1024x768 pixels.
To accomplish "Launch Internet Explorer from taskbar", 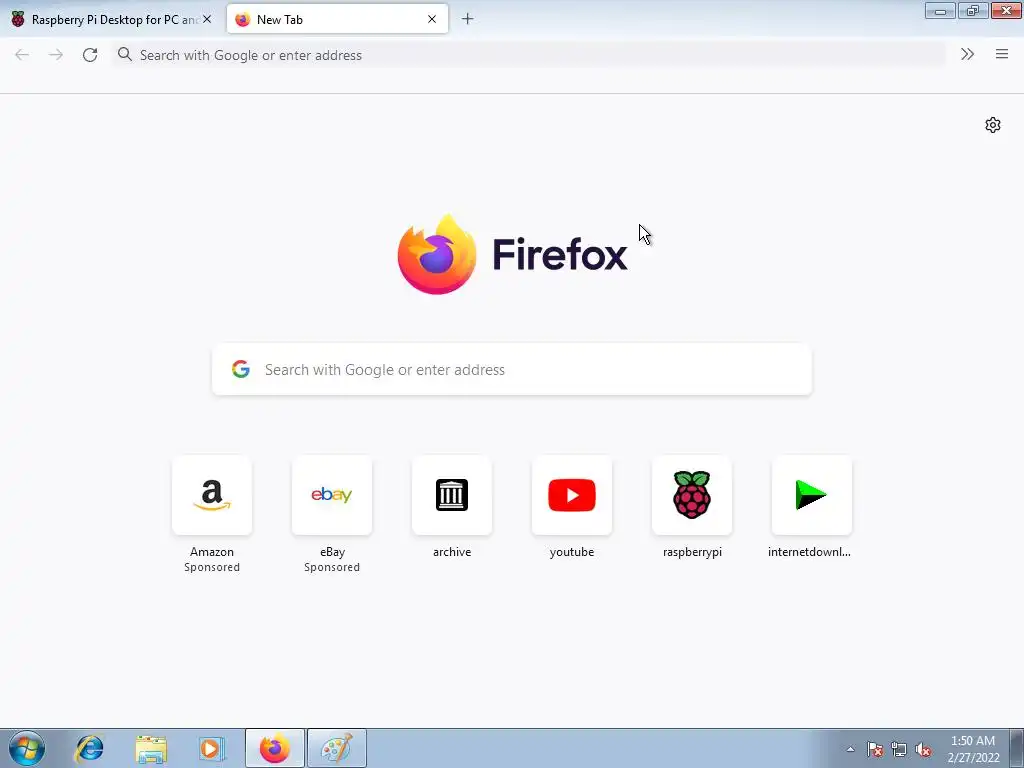I will click(89, 748).
